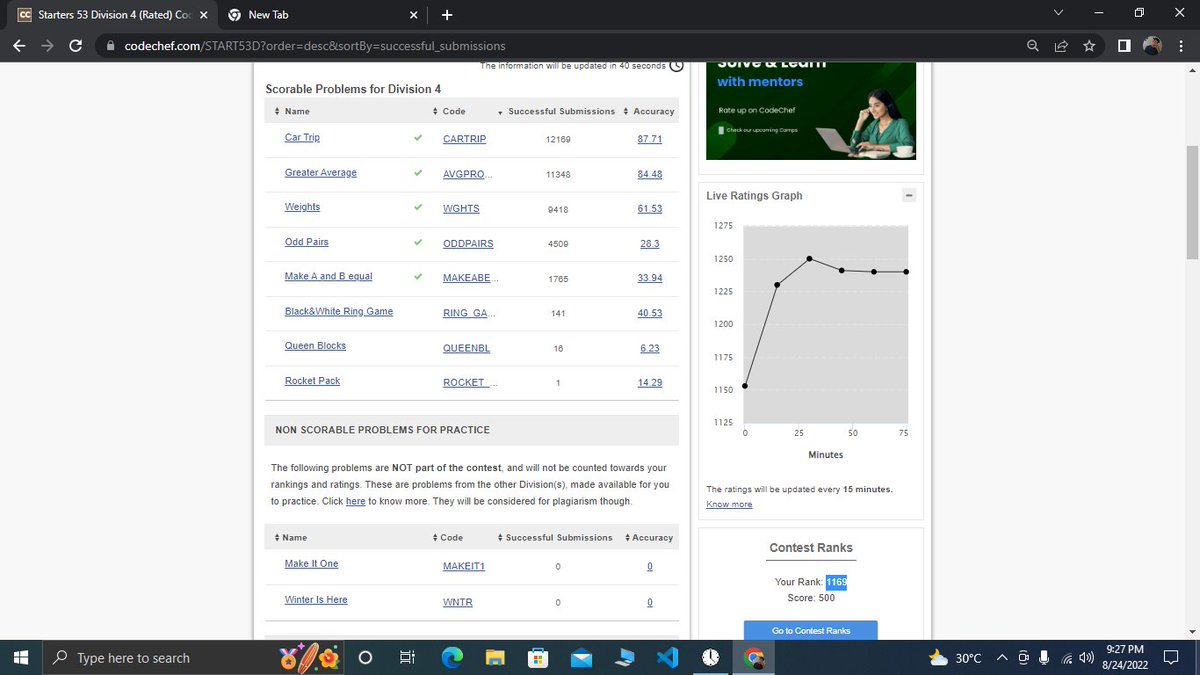The image size is (1200, 675).
Task: Open the Greater Average problem
Action: pos(320,172)
